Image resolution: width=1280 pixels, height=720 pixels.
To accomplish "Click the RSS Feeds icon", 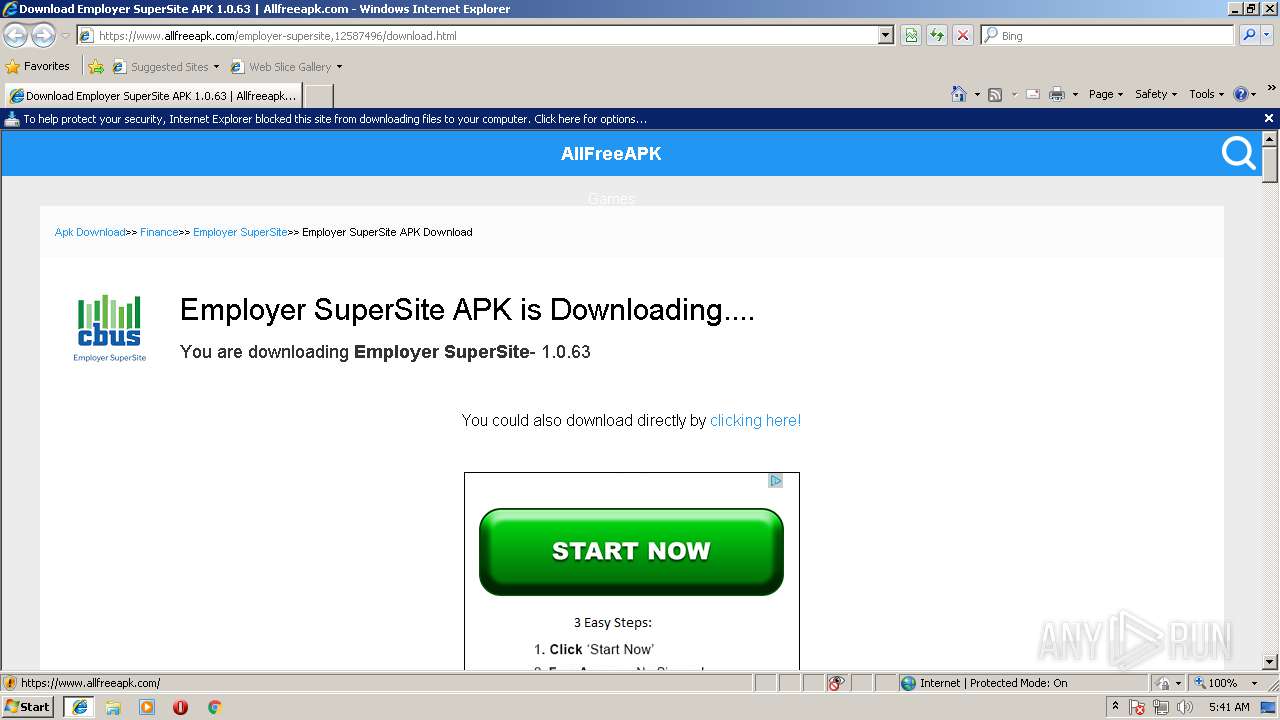I will coord(995,94).
